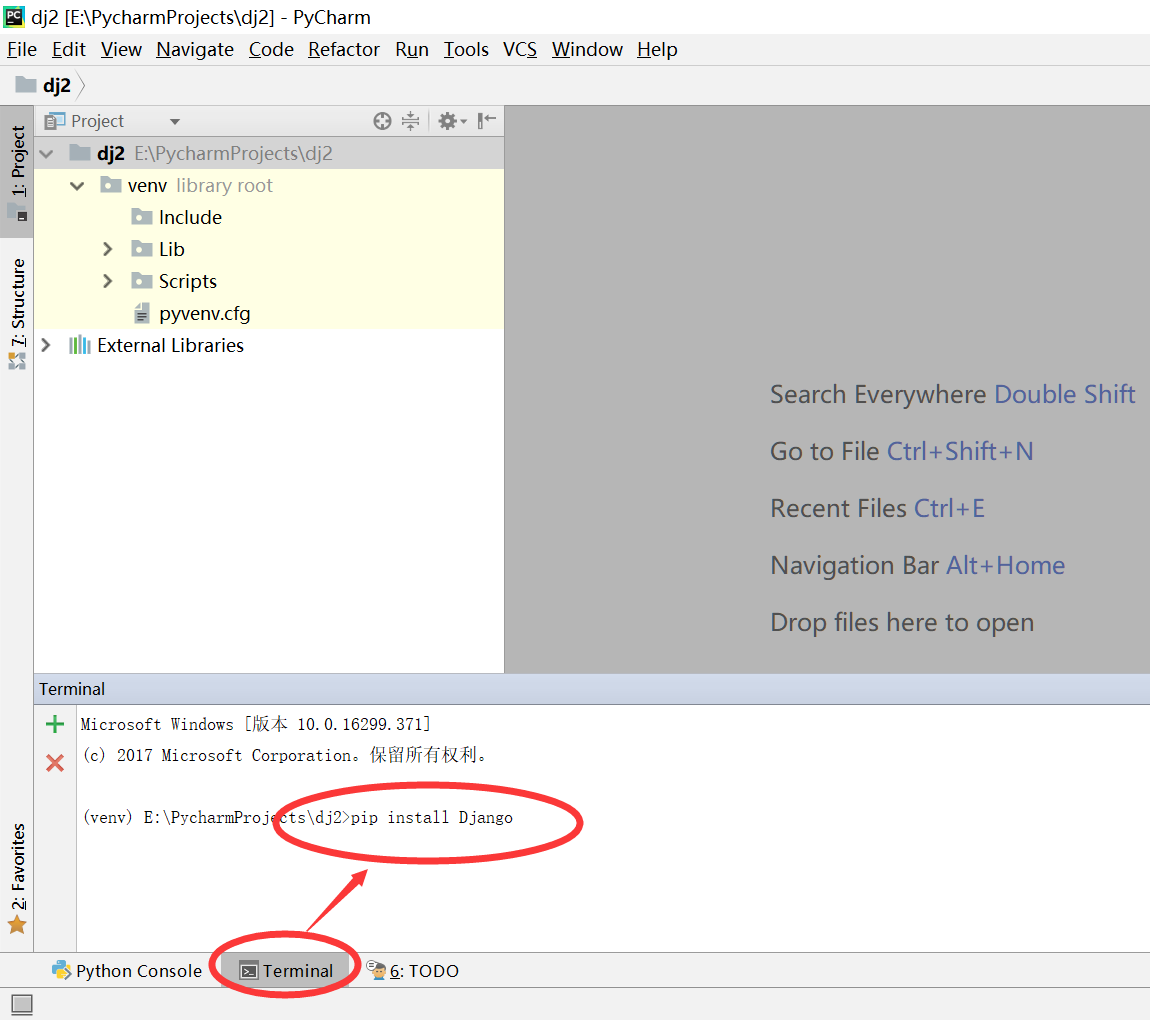Open the Help menu
The width and height of the screenshot is (1150, 1020).
tap(657, 50)
